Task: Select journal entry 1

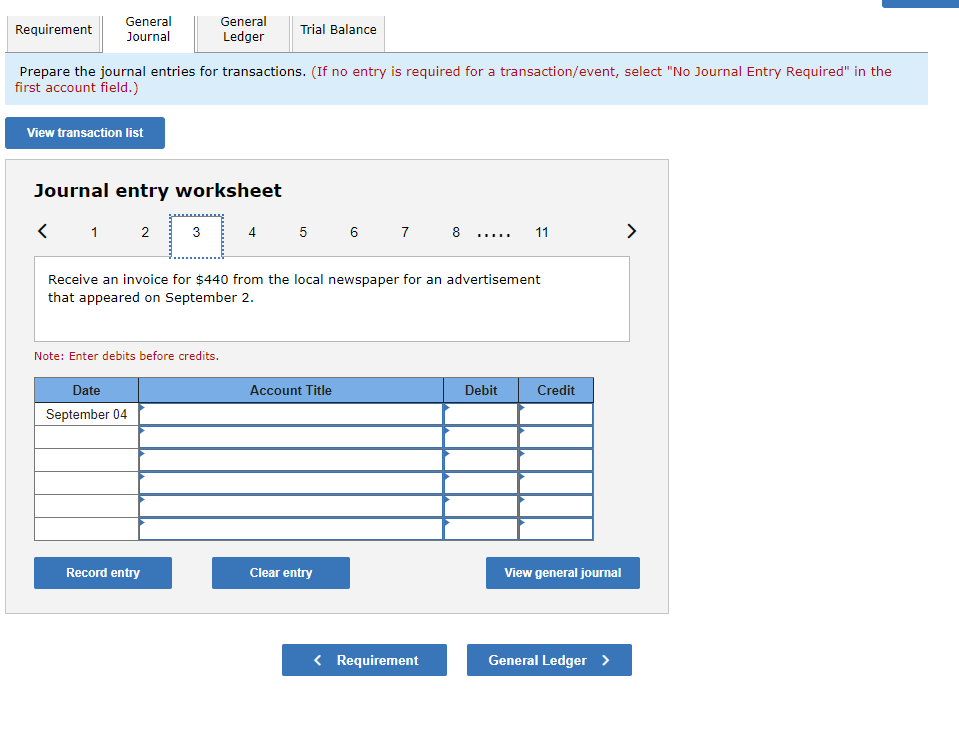Action: (94, 232)
